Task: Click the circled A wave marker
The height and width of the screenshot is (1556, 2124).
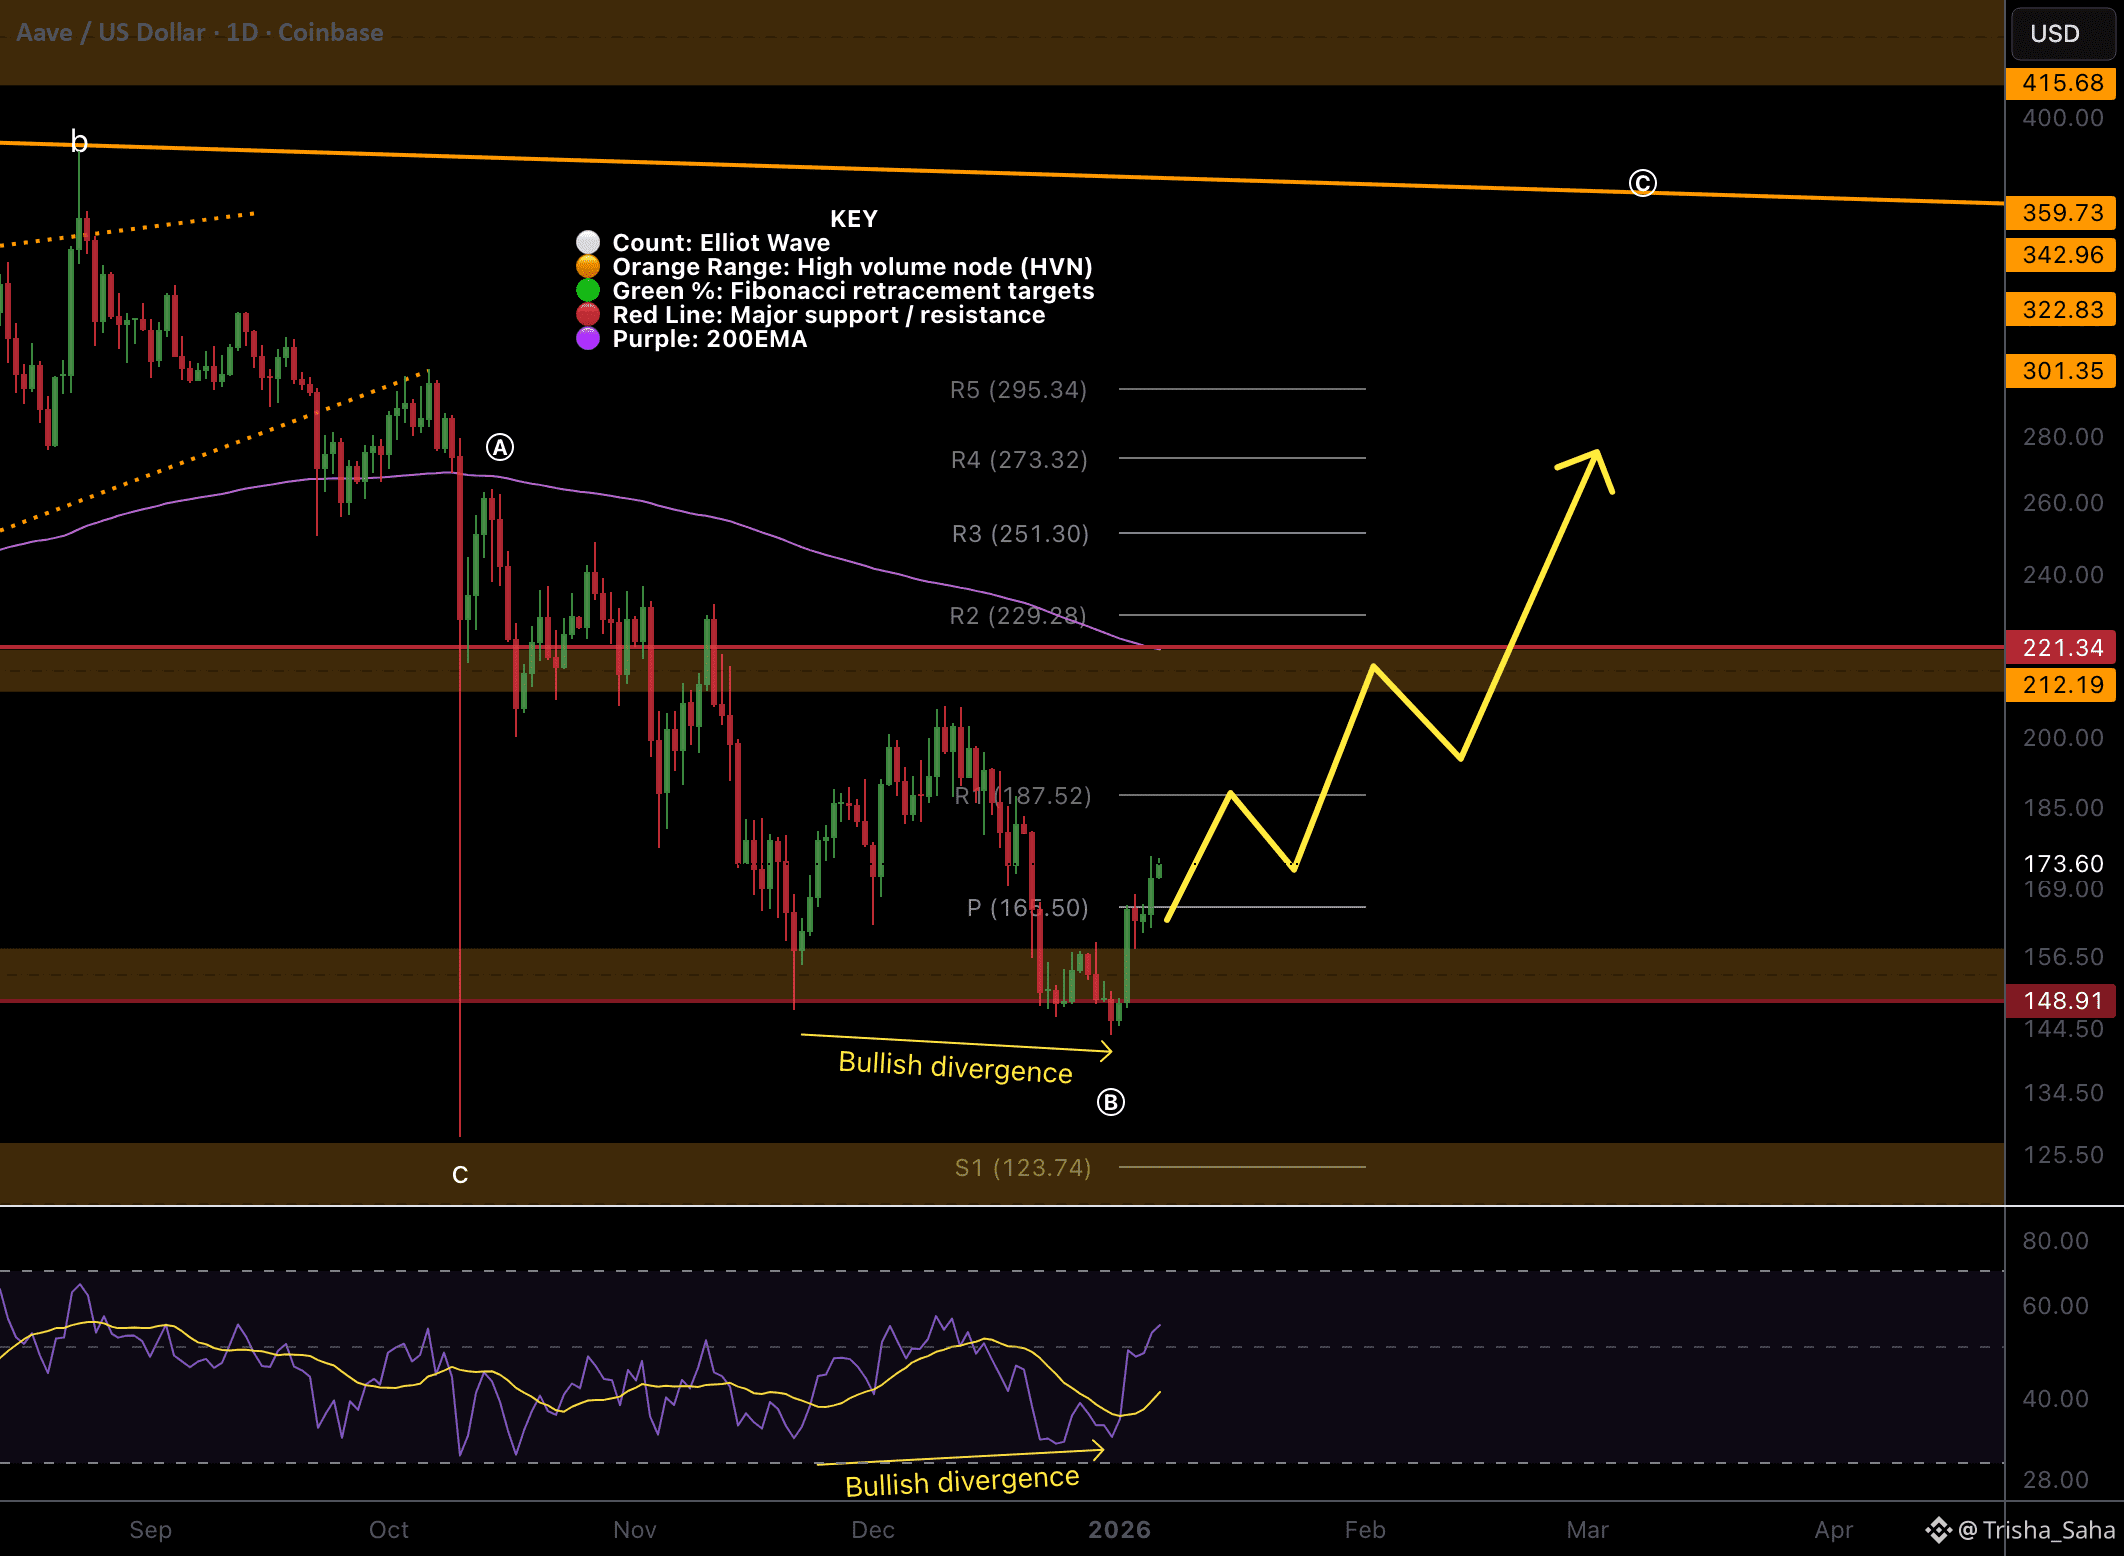Action: [500, 447]
